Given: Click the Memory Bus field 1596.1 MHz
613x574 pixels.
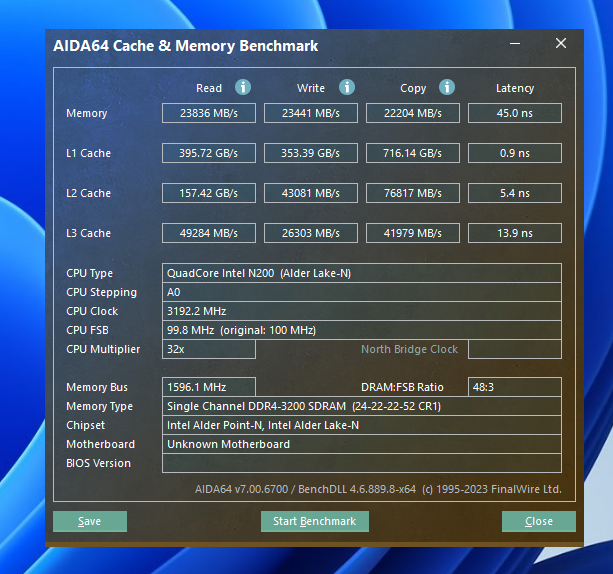Looking at the screenshot, I should click(x=209, y=387).
